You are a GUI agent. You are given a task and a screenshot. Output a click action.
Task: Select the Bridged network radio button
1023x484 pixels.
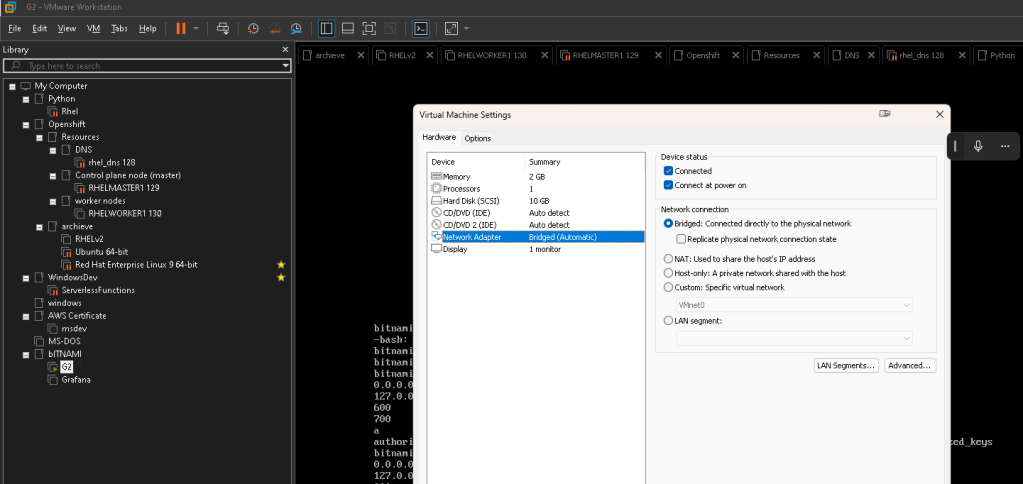tap(668, 224)
